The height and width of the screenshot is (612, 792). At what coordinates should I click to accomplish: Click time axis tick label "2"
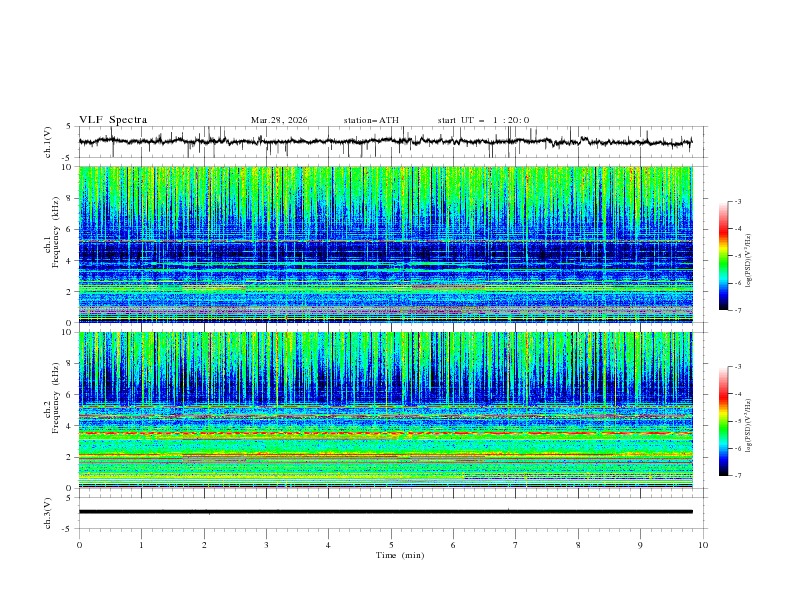204,545
